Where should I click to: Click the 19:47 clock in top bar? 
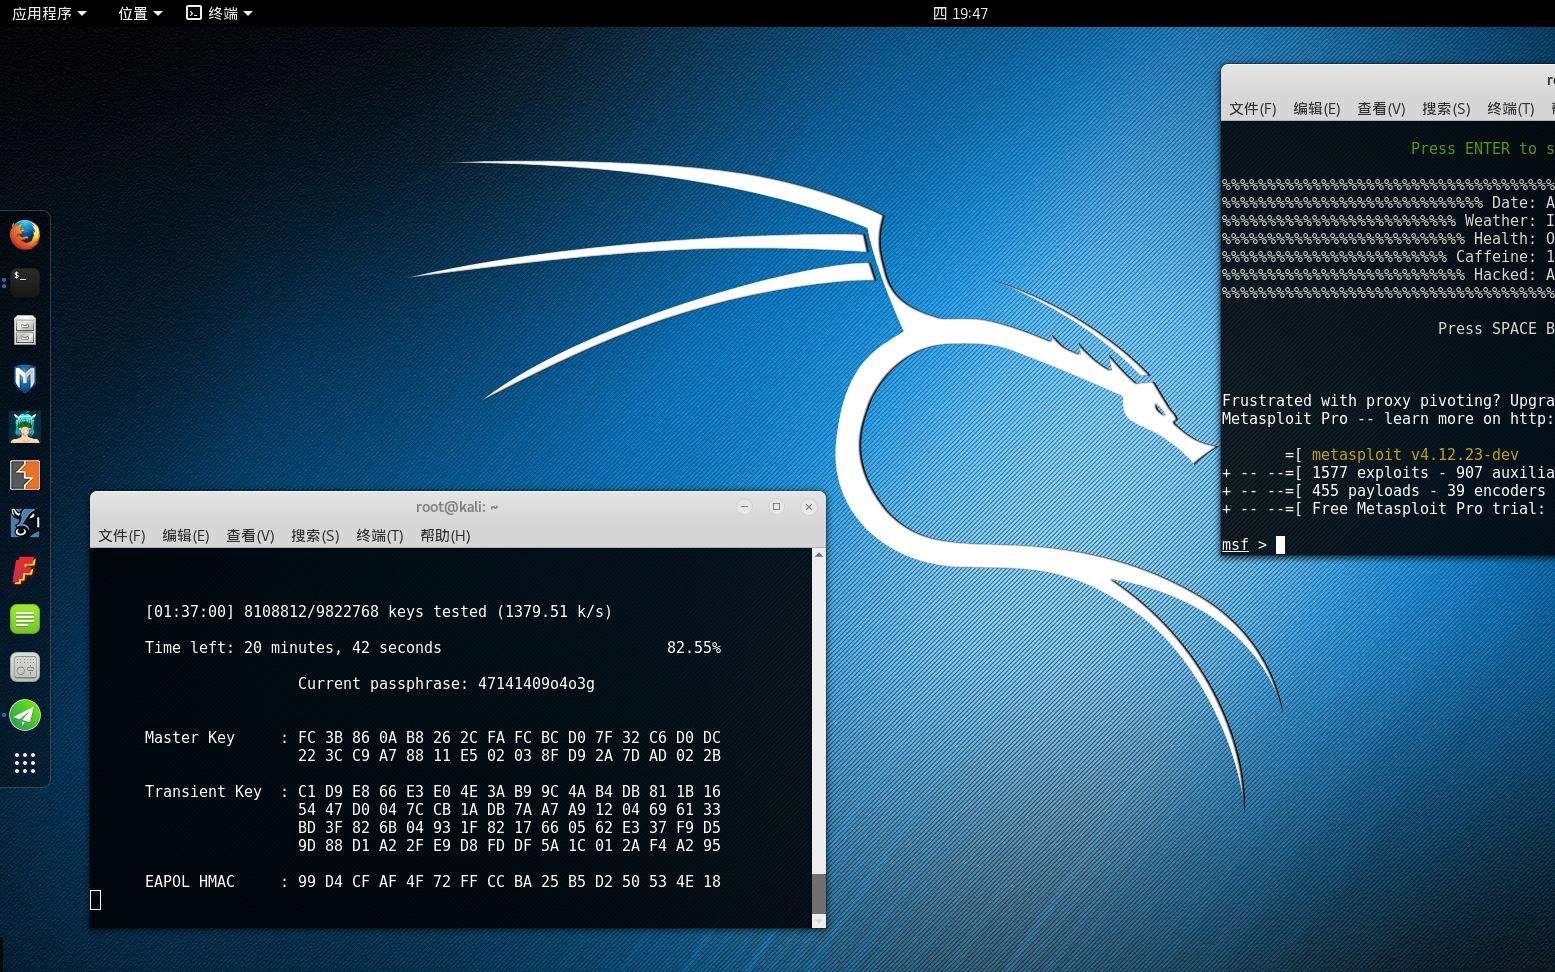click(x=960, y=13)
